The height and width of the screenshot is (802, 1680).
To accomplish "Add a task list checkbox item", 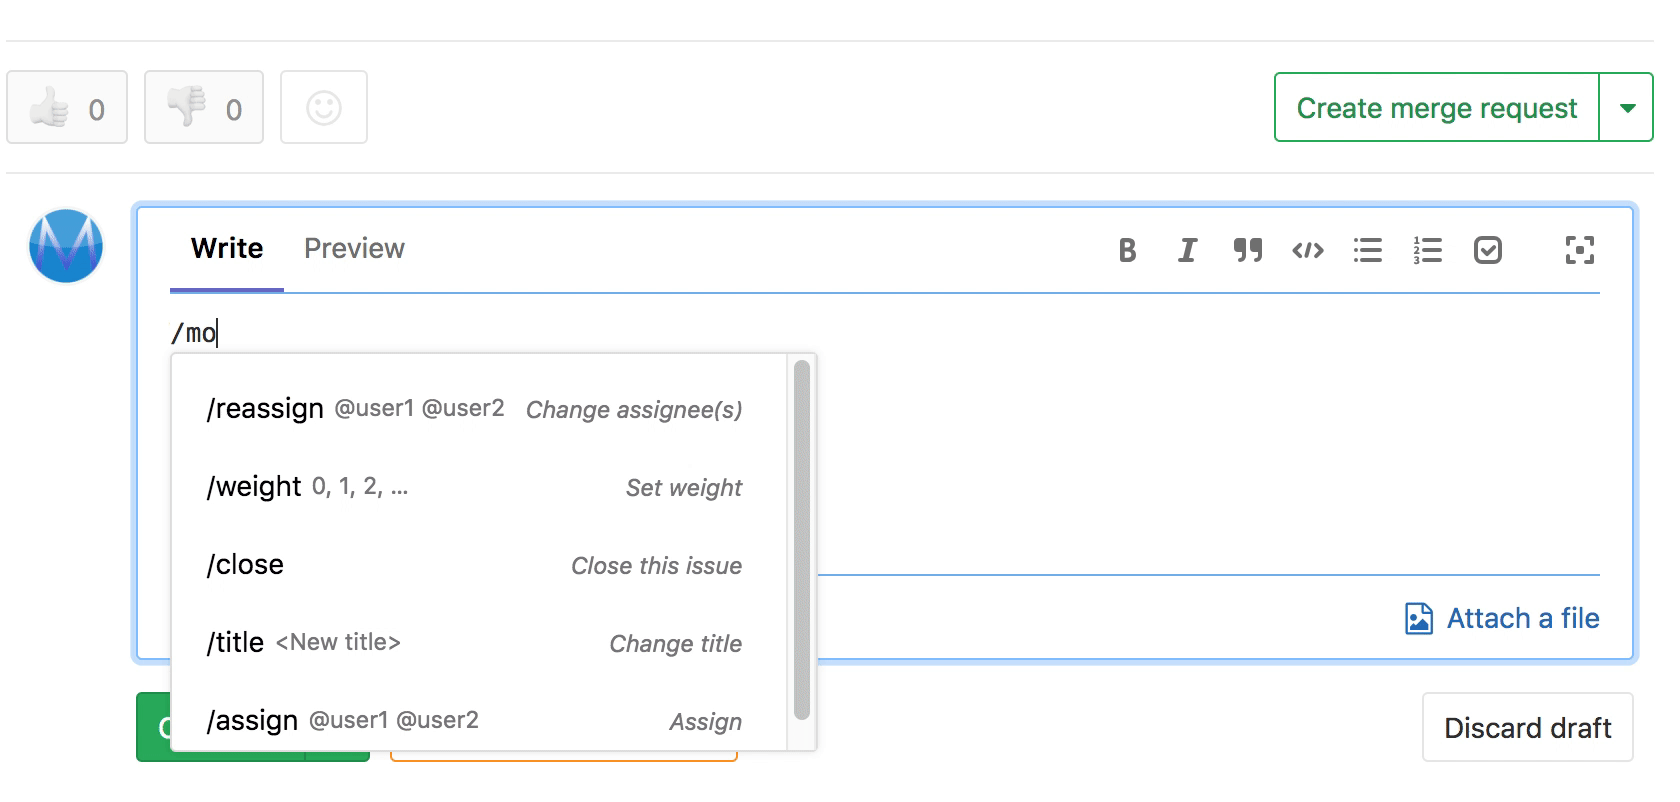I will 1487,250.
